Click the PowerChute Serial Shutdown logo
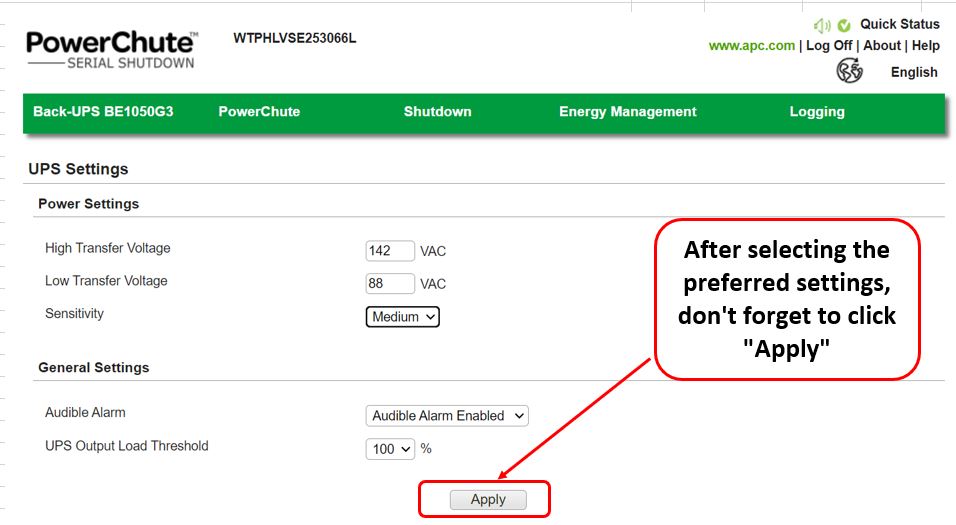 112,49
